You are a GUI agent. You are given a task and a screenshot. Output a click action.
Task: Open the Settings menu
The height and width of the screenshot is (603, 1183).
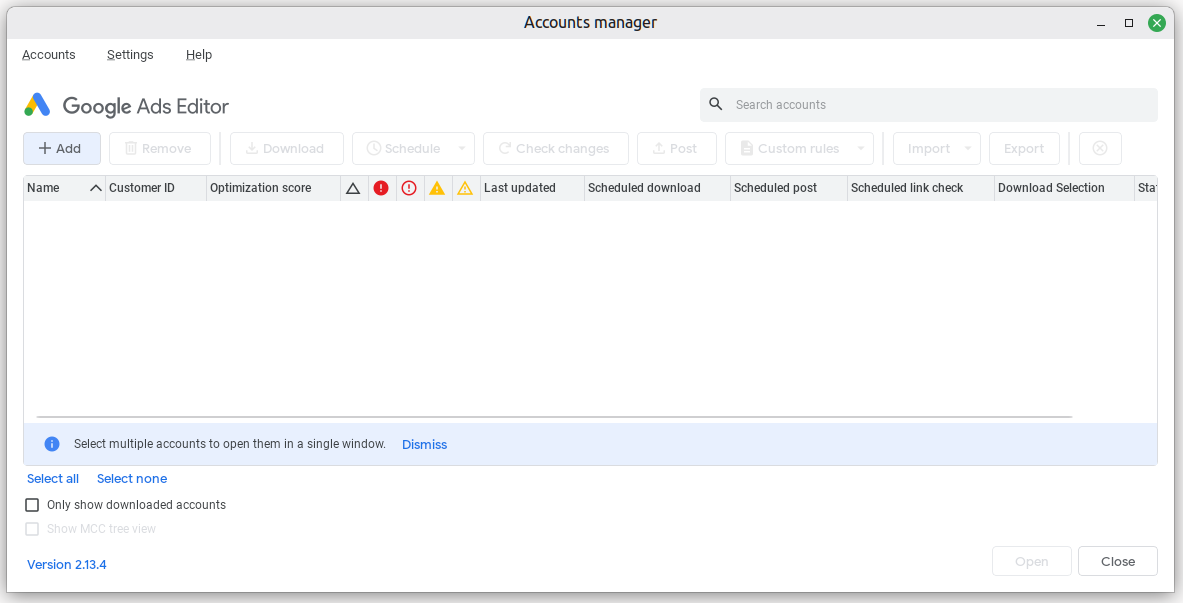(x=130, y=54)
